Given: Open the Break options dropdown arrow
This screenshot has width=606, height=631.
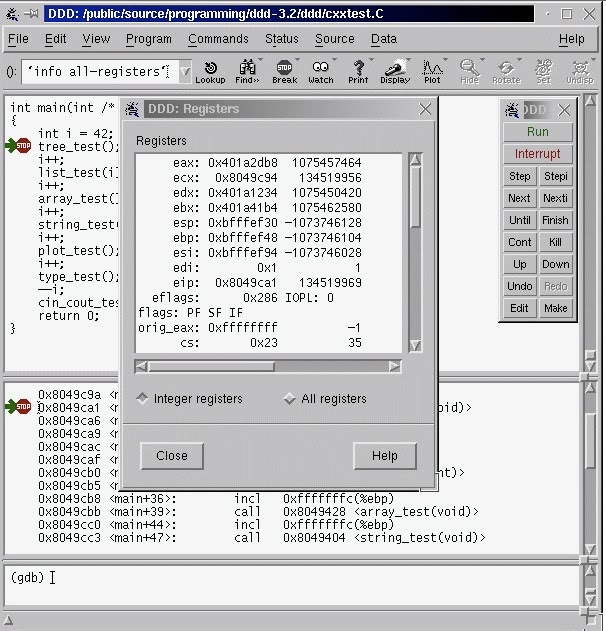Looking at the screenshot, I should [297, 60].
